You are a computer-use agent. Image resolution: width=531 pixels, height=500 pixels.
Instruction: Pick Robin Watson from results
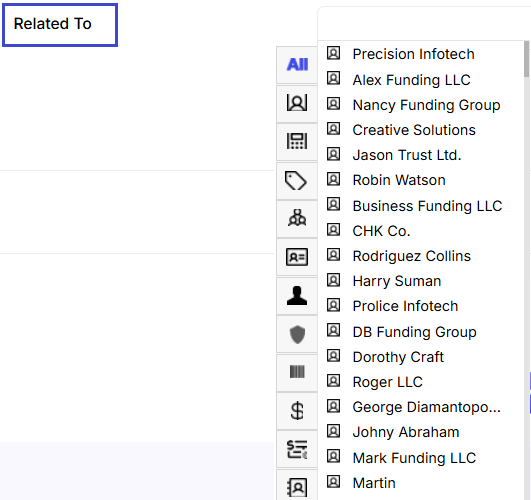click(399, 180)
